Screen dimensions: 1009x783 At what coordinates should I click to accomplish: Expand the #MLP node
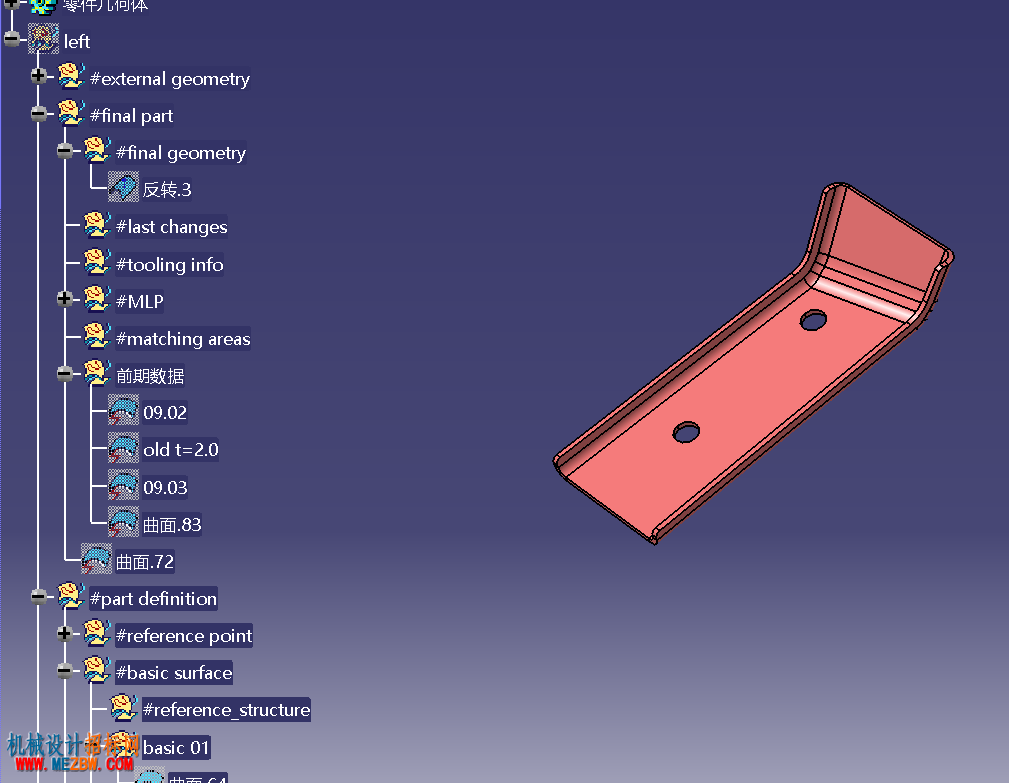coord(64,299)
